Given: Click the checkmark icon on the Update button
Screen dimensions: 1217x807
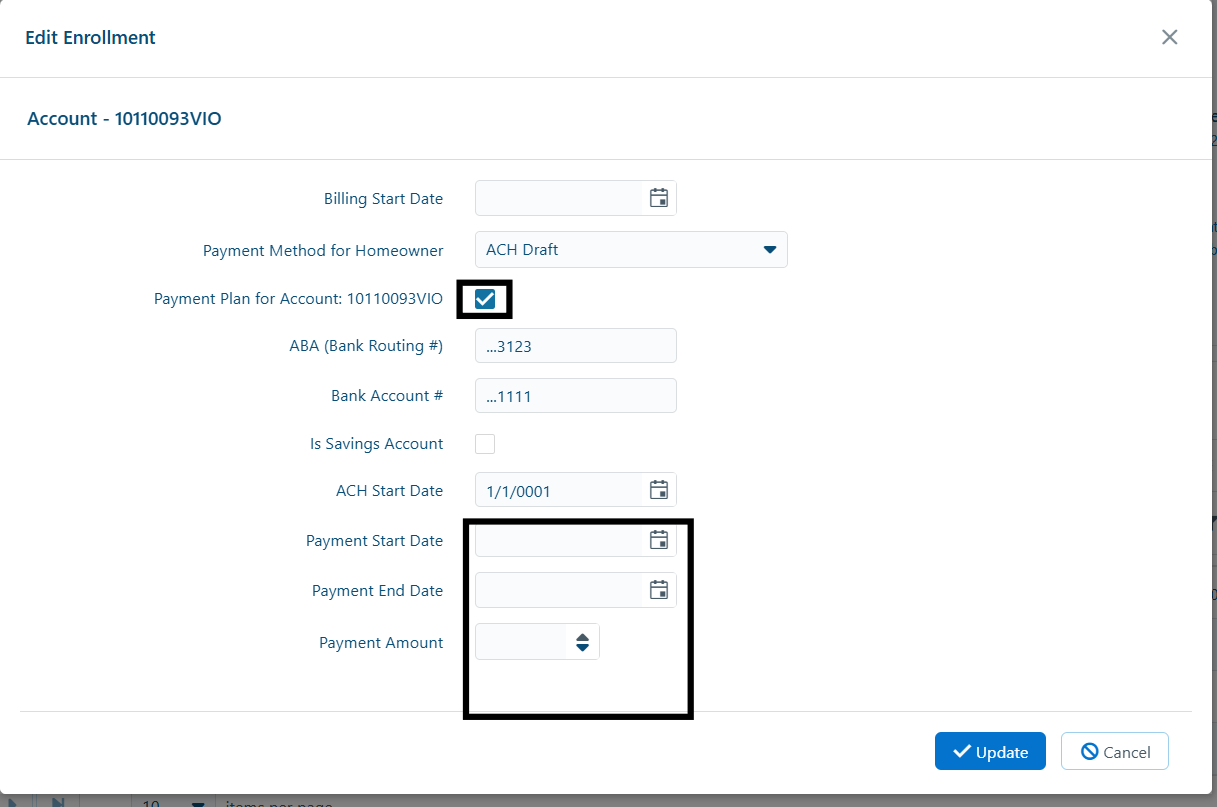Looking at the screenshot, I should click(962, 751).
